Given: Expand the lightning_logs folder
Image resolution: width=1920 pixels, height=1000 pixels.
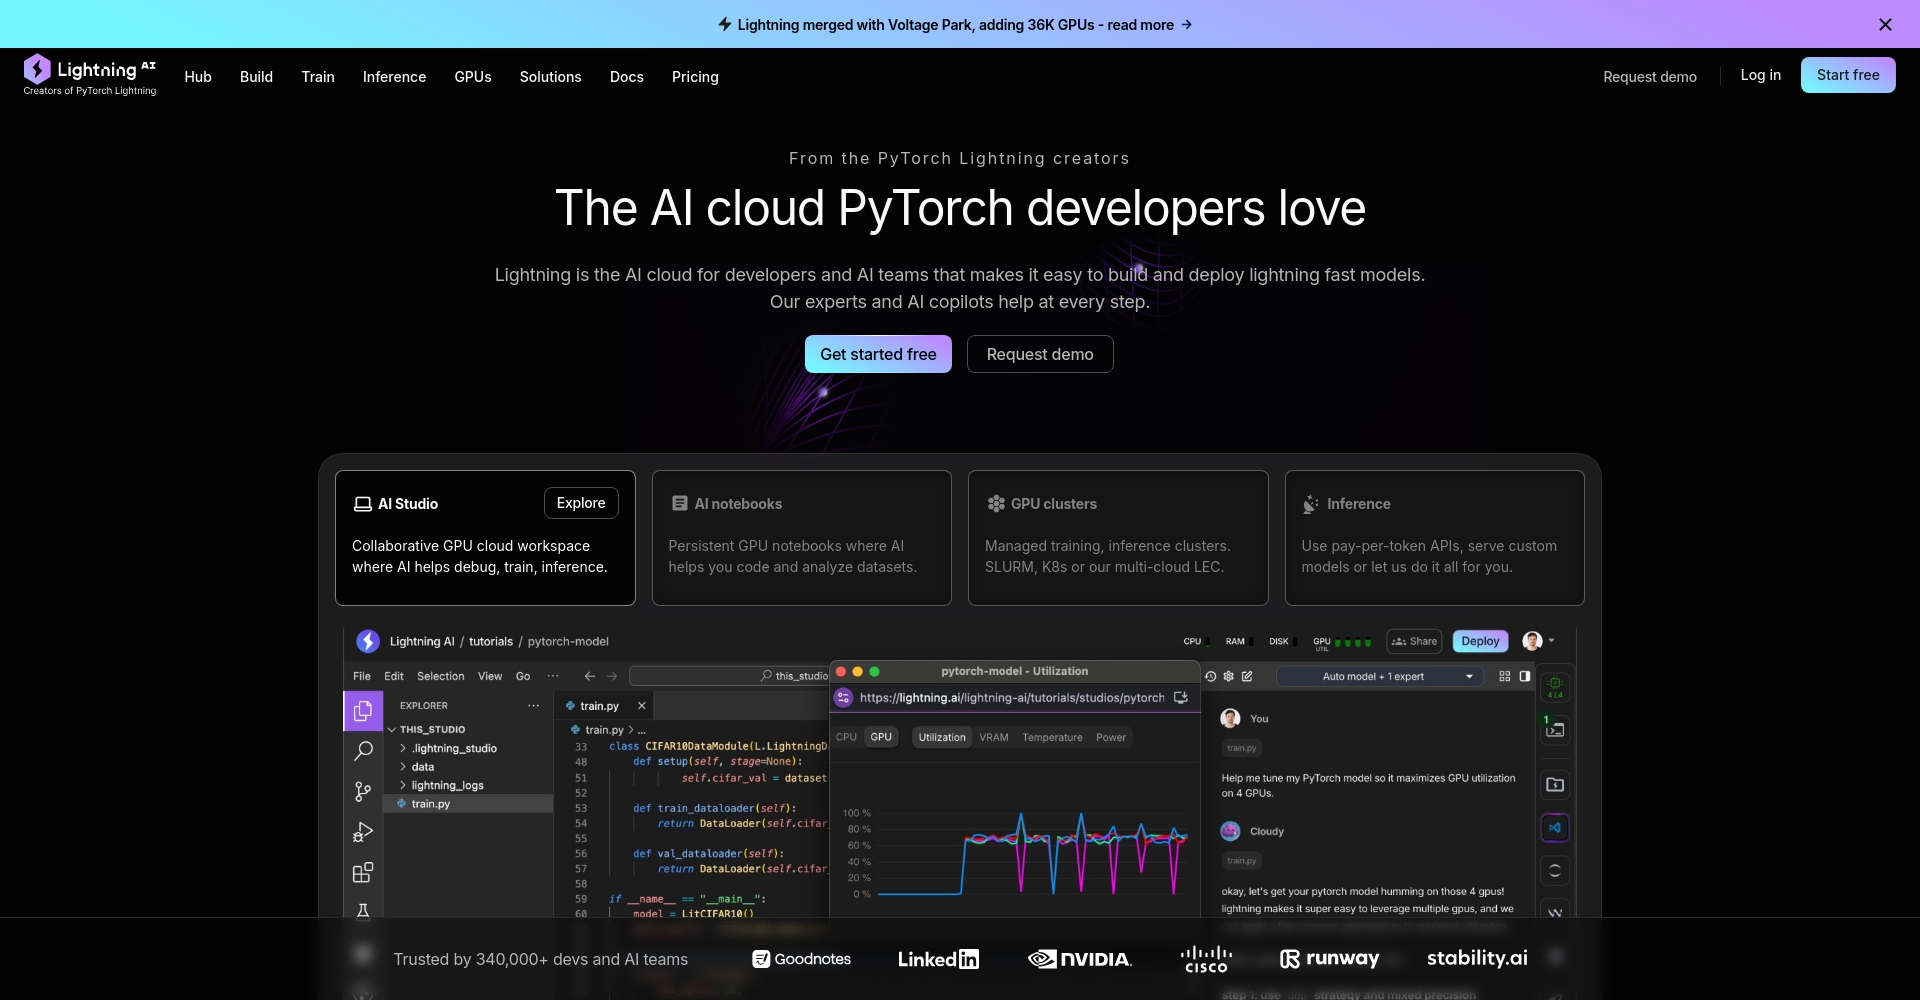Looking at the screenshot, I should pos(447,786).
